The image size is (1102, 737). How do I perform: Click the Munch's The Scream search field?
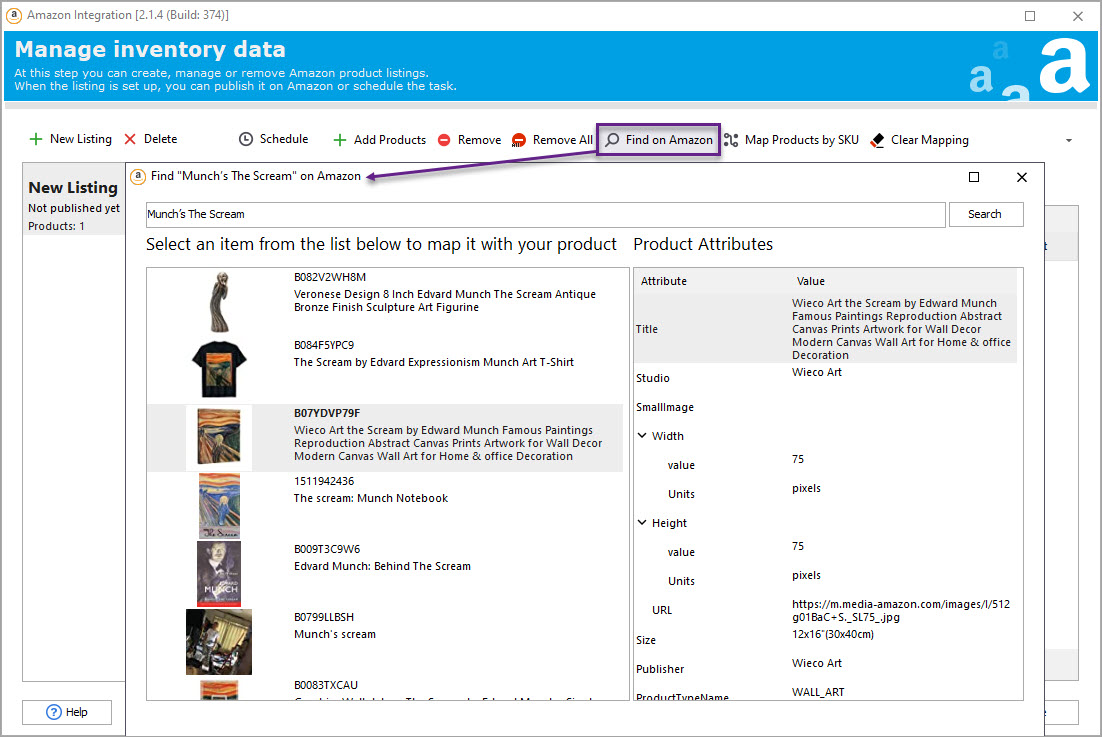(545, 214)
